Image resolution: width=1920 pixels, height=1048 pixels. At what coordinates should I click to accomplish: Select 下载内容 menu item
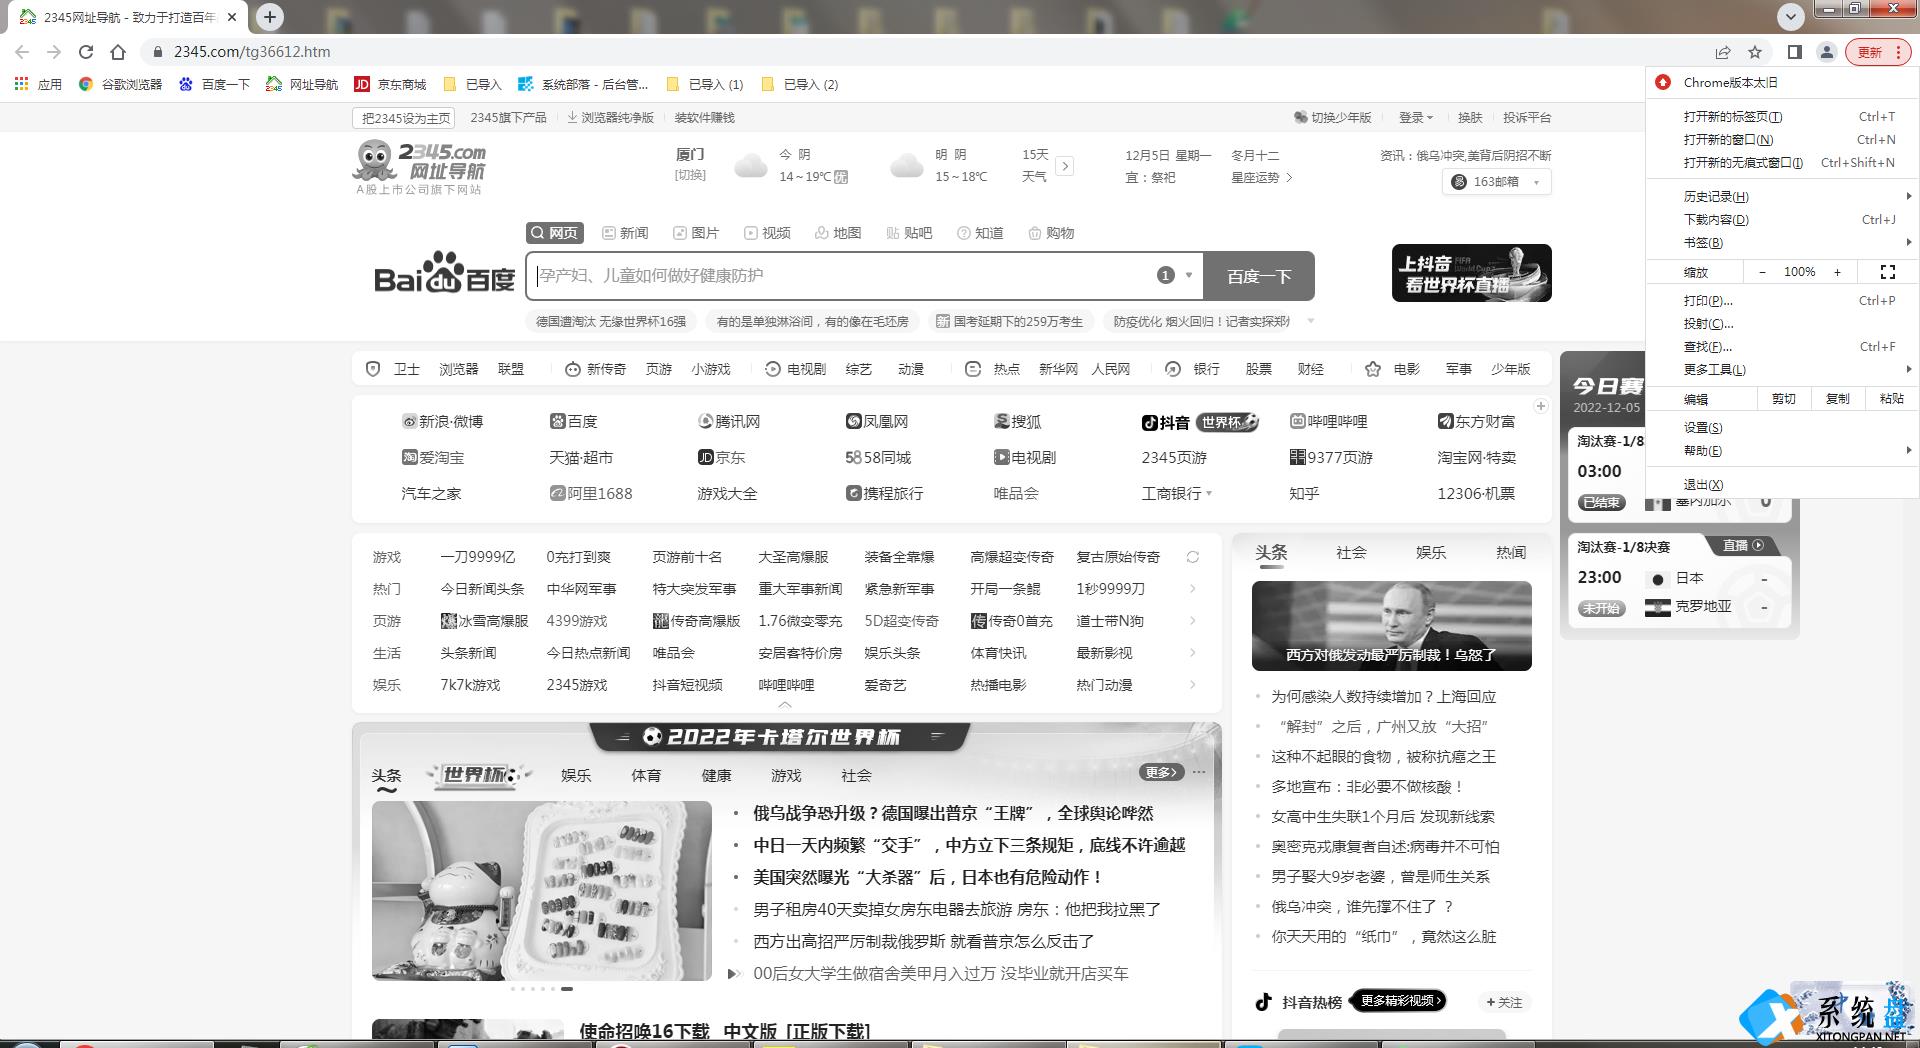(1782, 219)
